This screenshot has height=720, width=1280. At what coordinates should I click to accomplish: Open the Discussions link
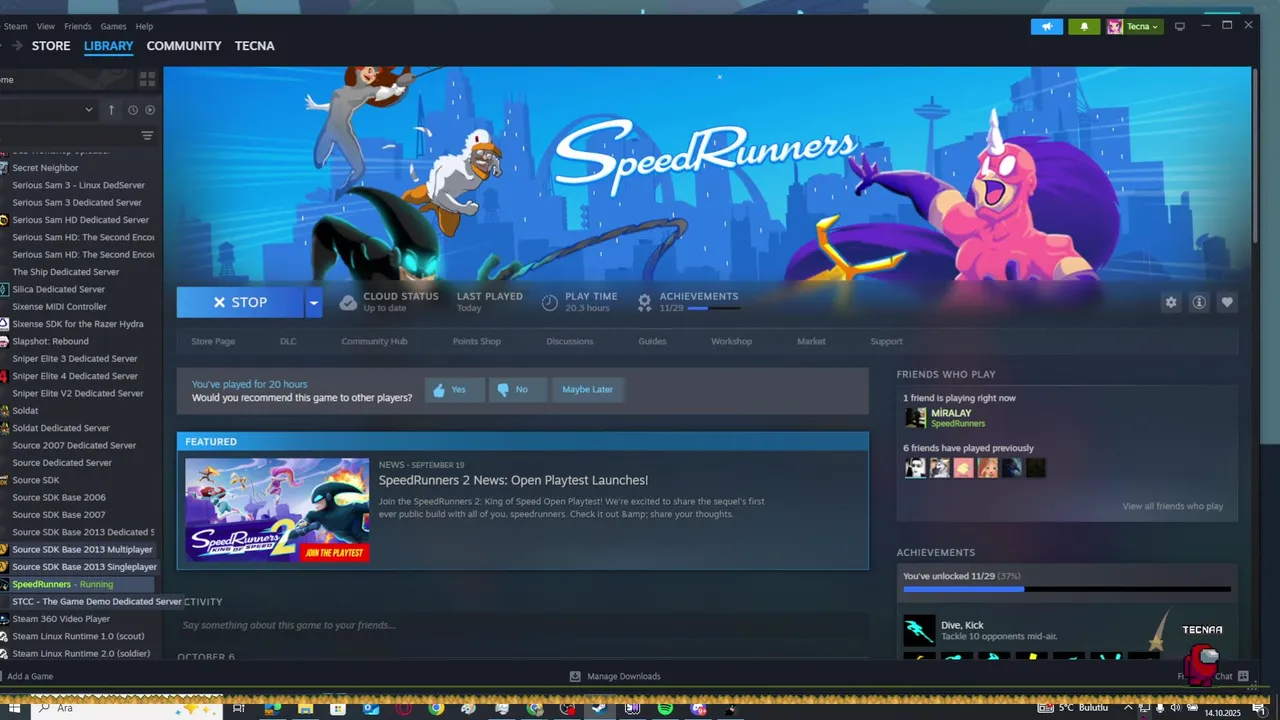(569, 341)
